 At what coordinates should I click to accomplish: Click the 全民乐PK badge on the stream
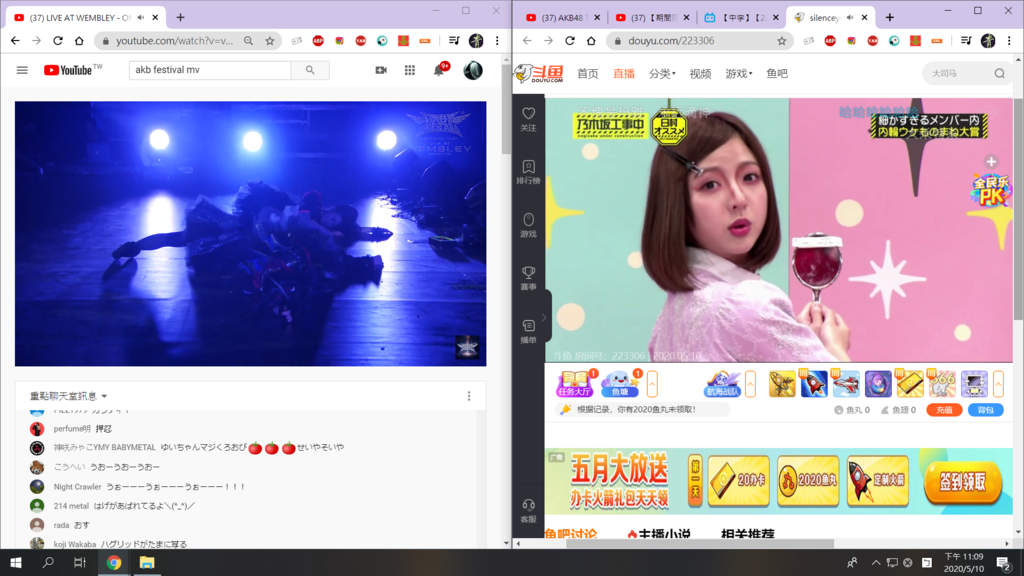[x=991, y=190]
